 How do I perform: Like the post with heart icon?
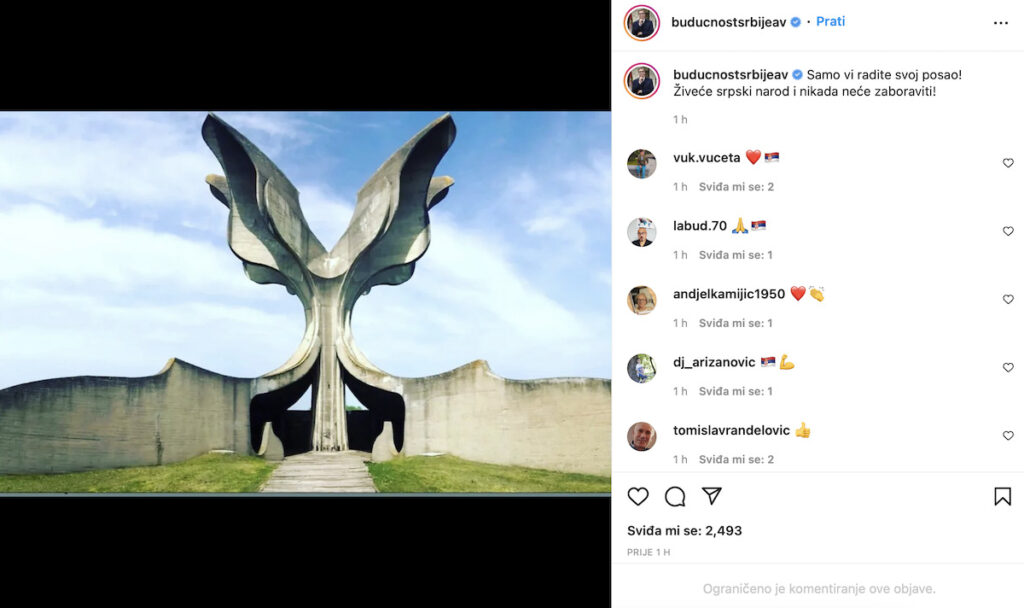638,496
